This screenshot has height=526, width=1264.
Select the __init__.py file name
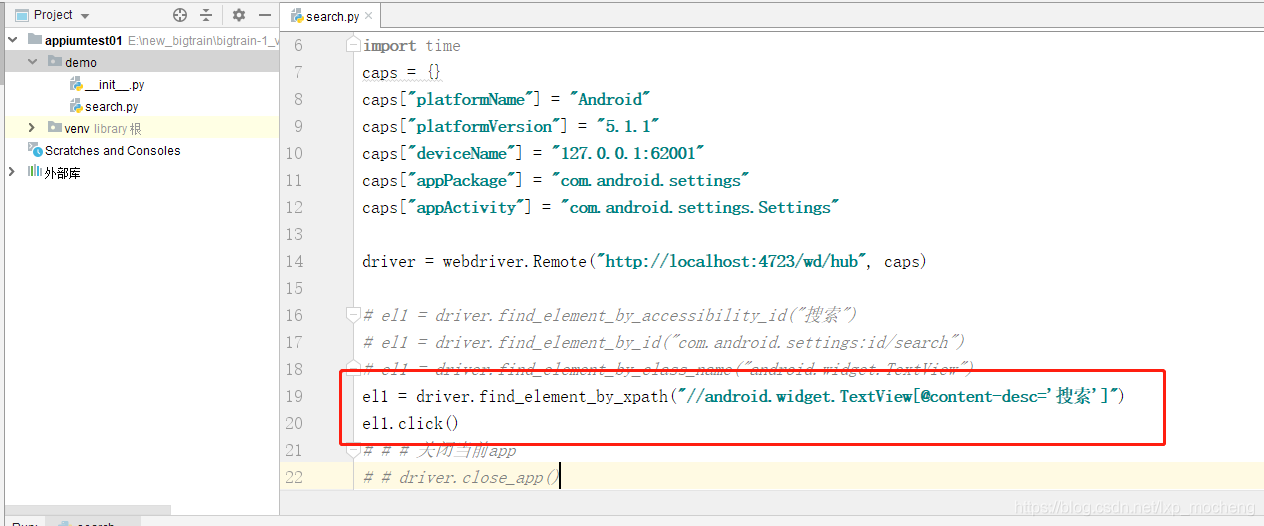click(115, 85)
